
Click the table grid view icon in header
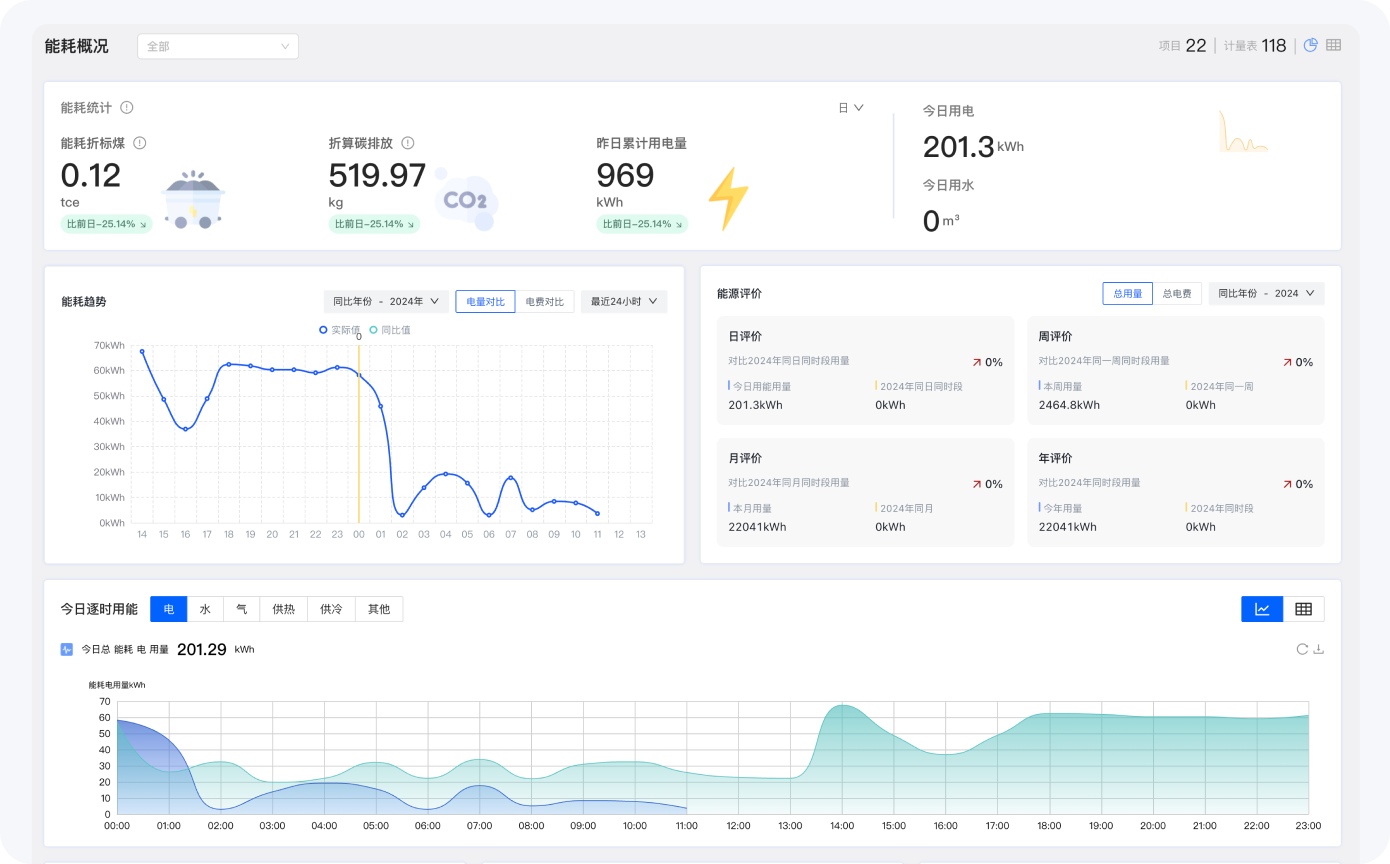click(x=1333, y=45)
